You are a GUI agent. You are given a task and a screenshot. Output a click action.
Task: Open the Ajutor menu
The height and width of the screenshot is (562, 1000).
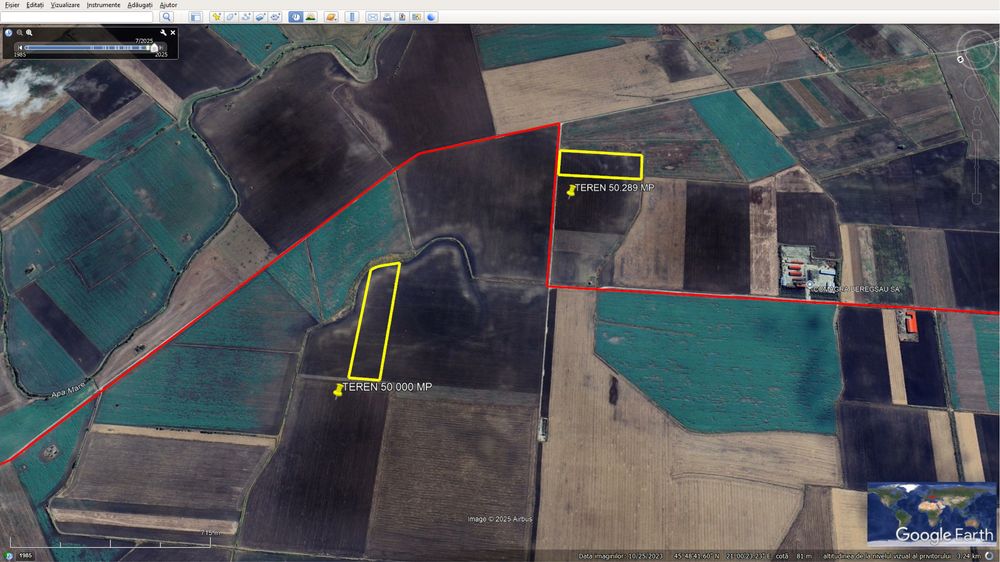point(168,5)
